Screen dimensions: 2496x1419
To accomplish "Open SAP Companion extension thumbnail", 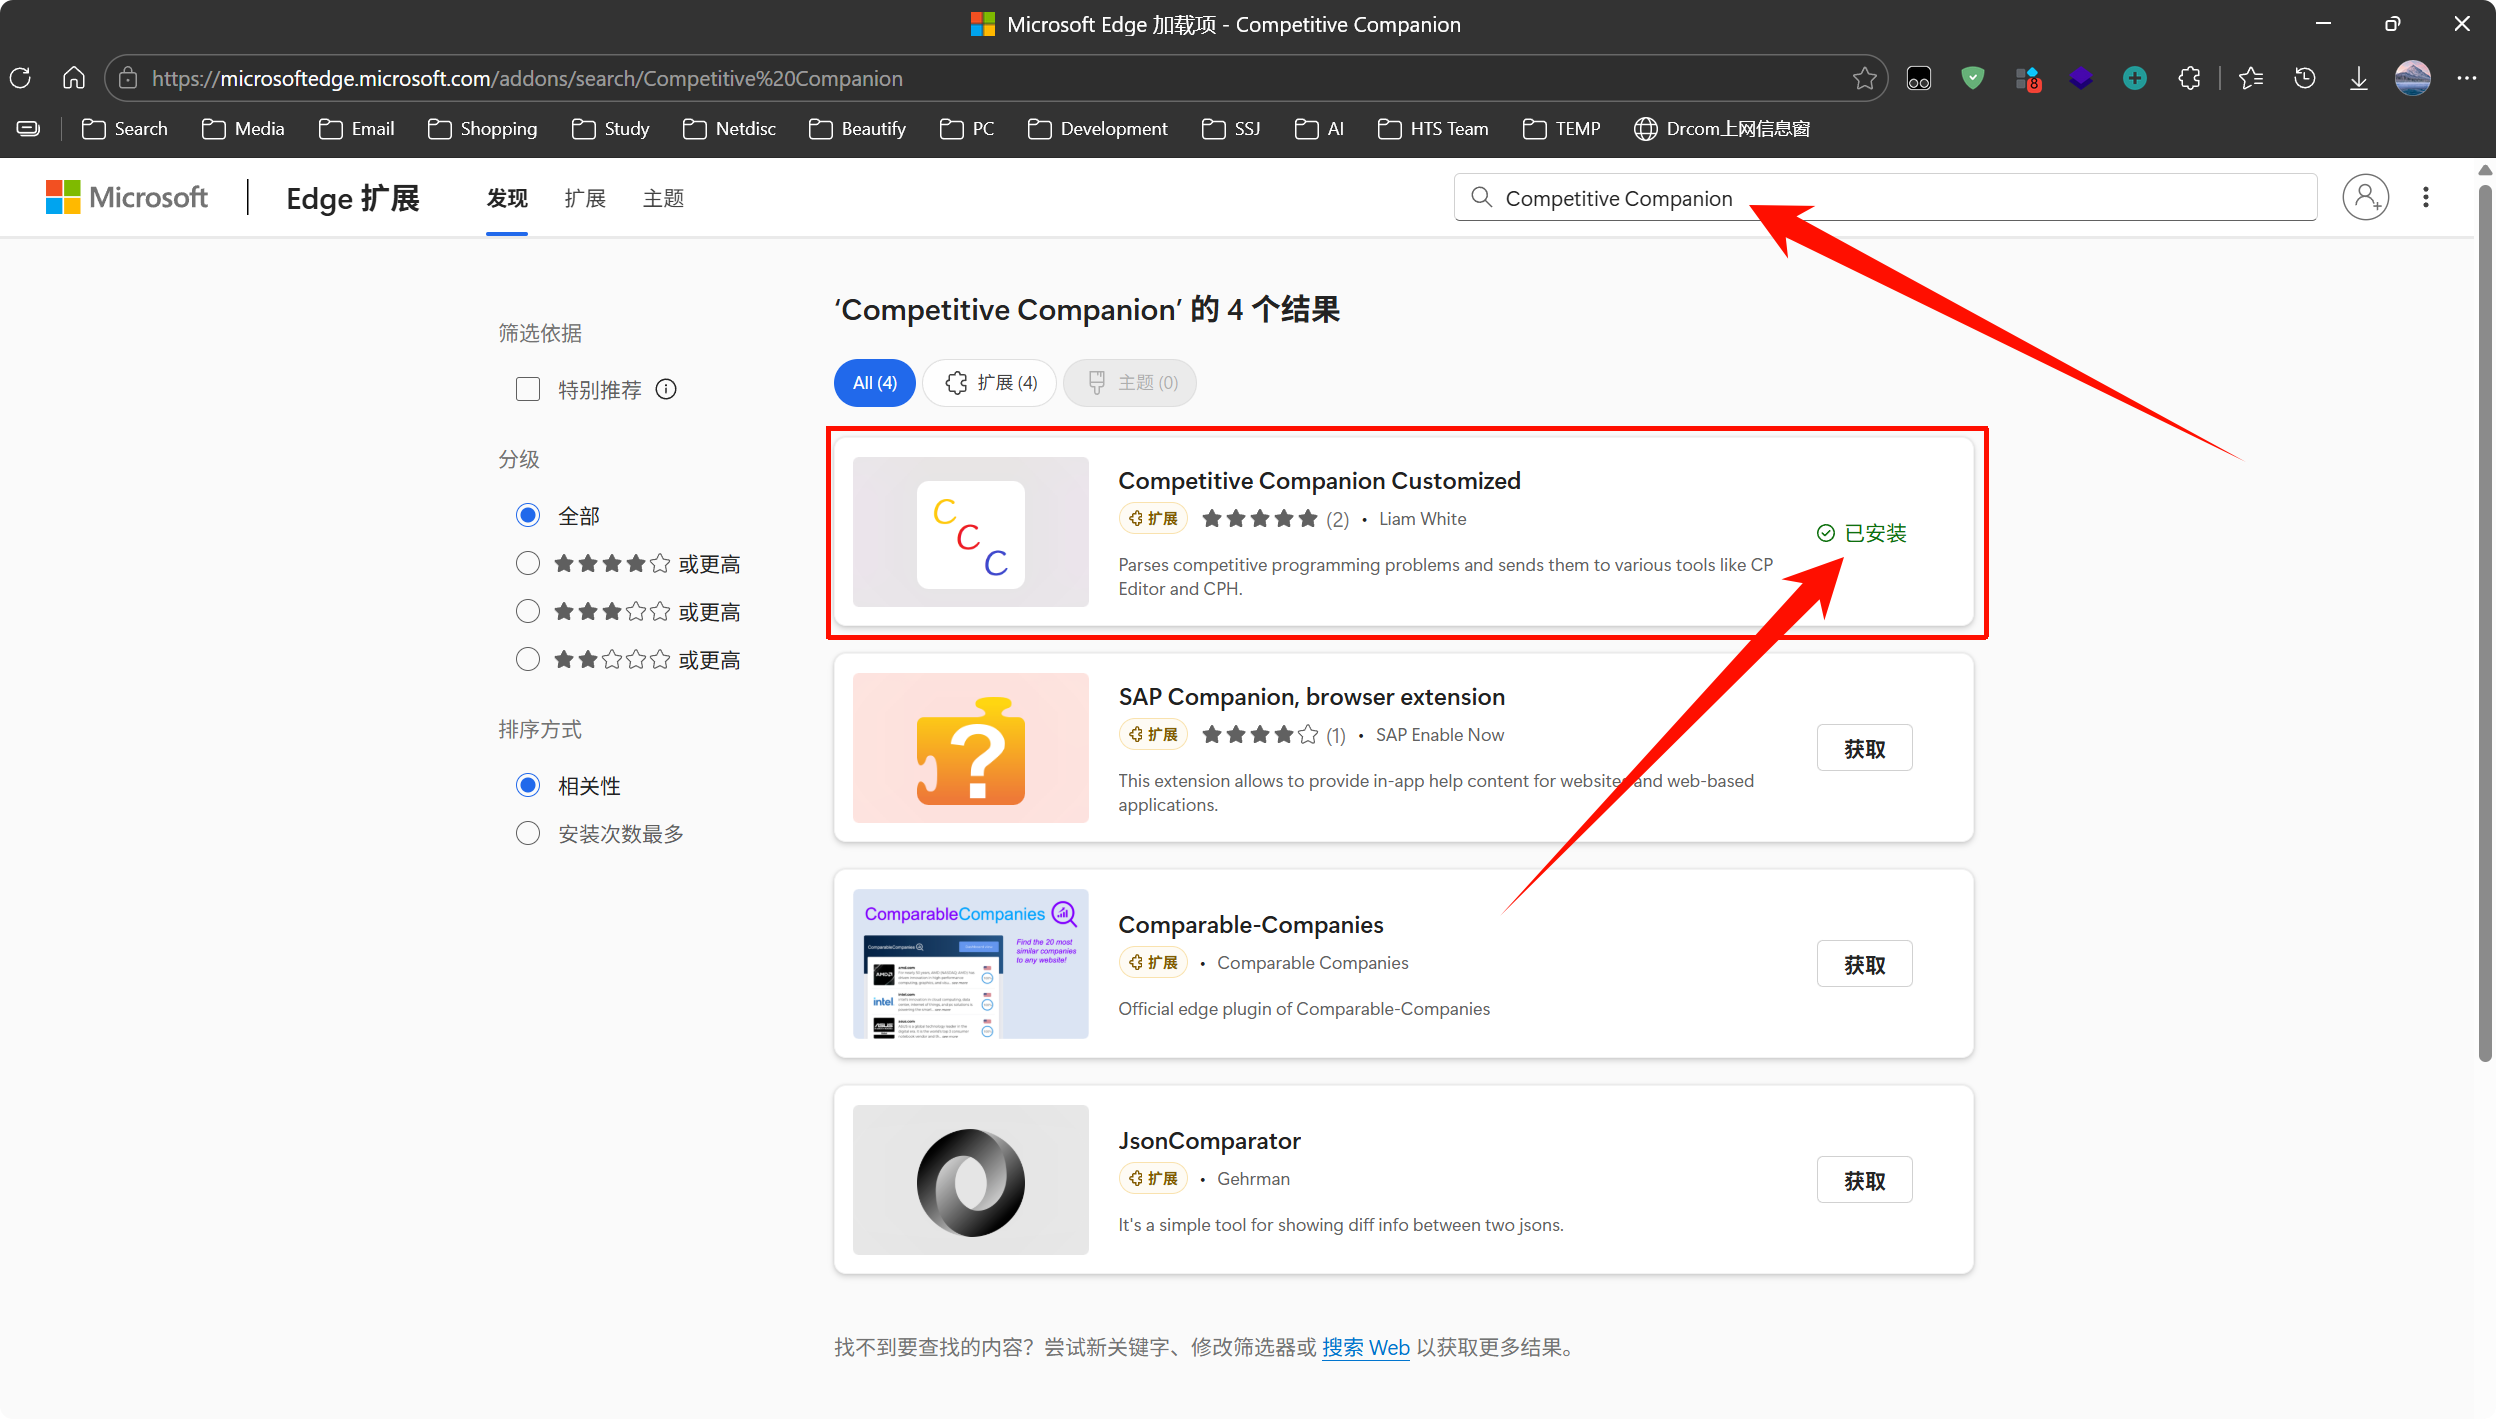I will click(x=970, y=748).
